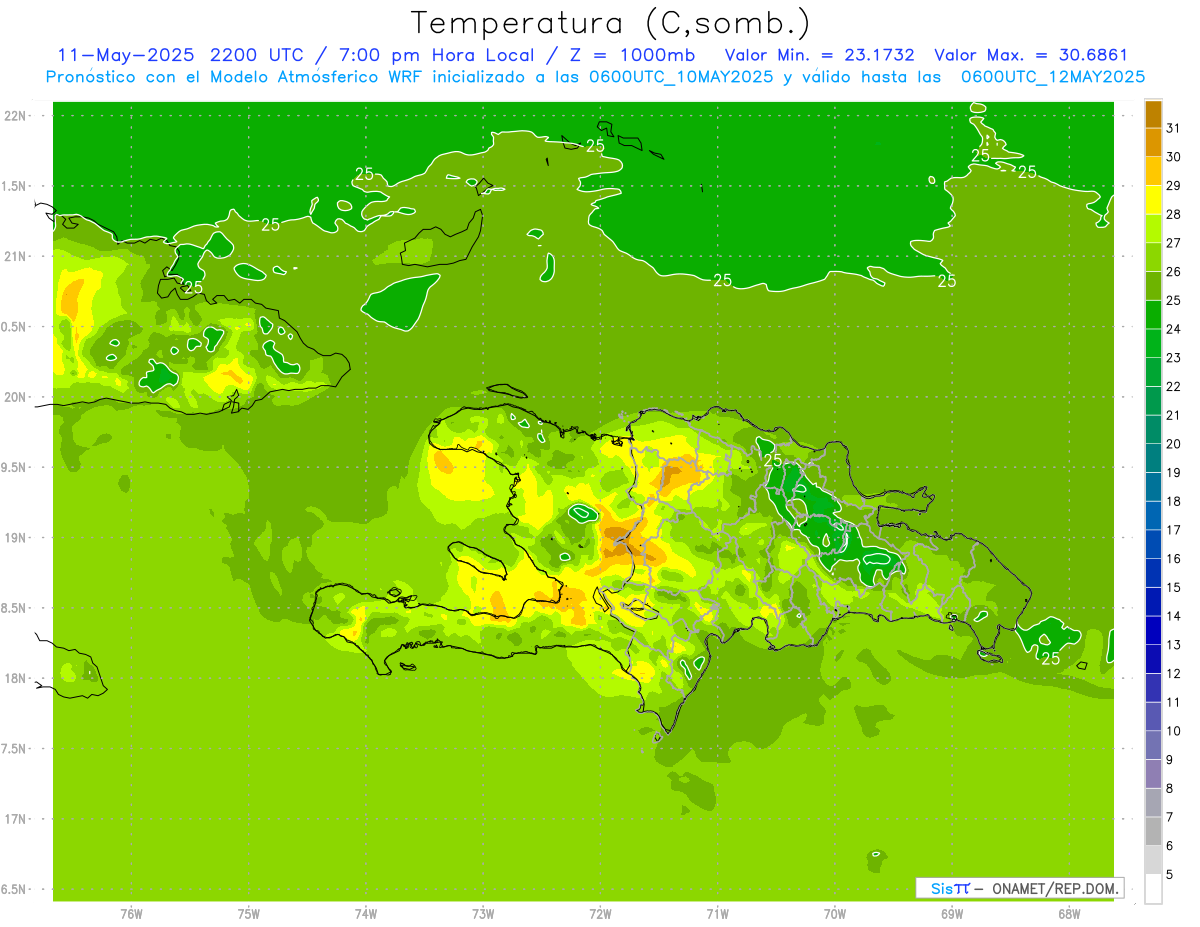1200x927 pixels.
Task: Click the colorbar label '25'
Action: 1174,300
